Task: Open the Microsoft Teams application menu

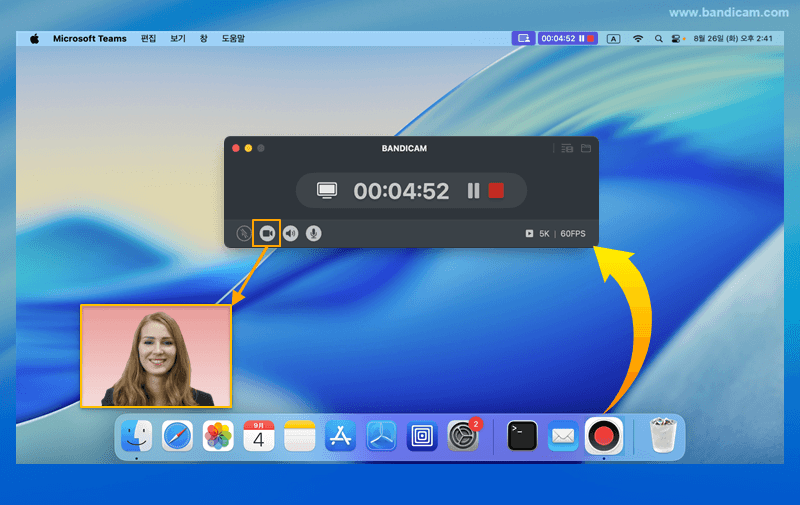Action: (89, 38)
